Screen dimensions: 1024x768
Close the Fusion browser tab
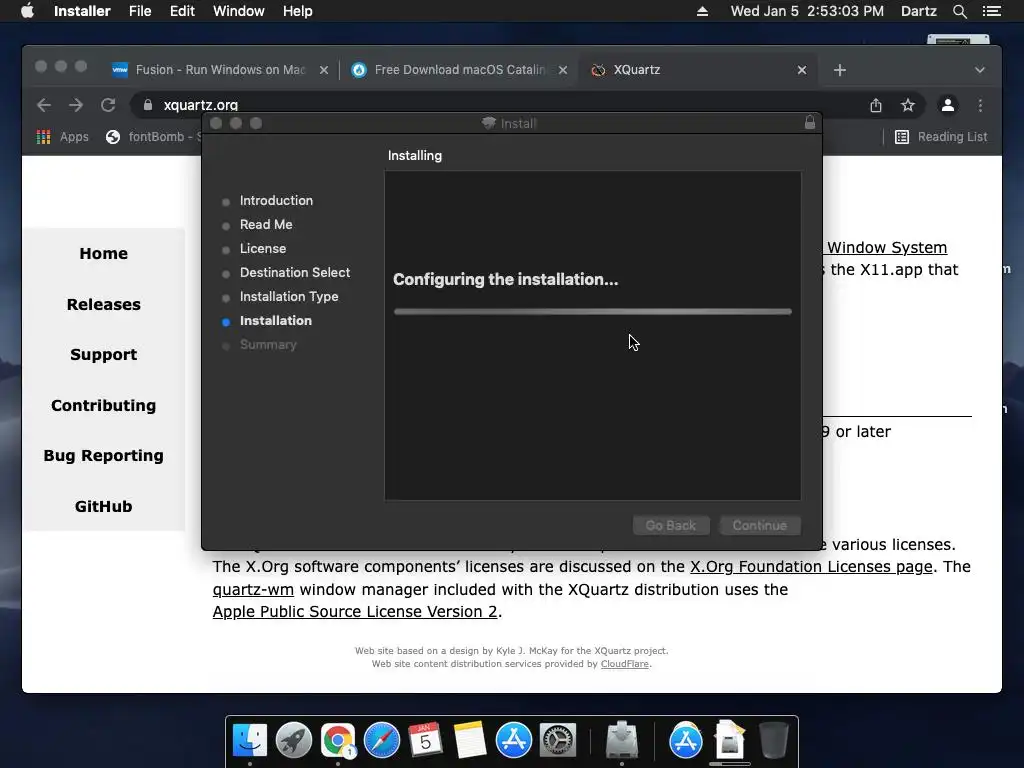coord(323,70)
